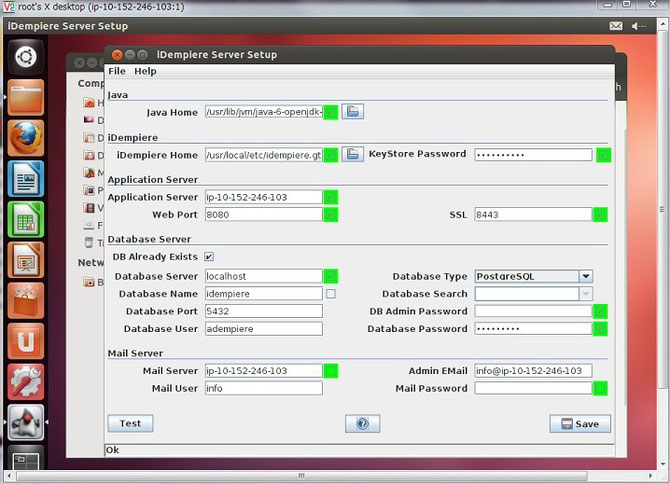Click Java application icon in dock
670x484 pixels.
[x=26, y=422]
